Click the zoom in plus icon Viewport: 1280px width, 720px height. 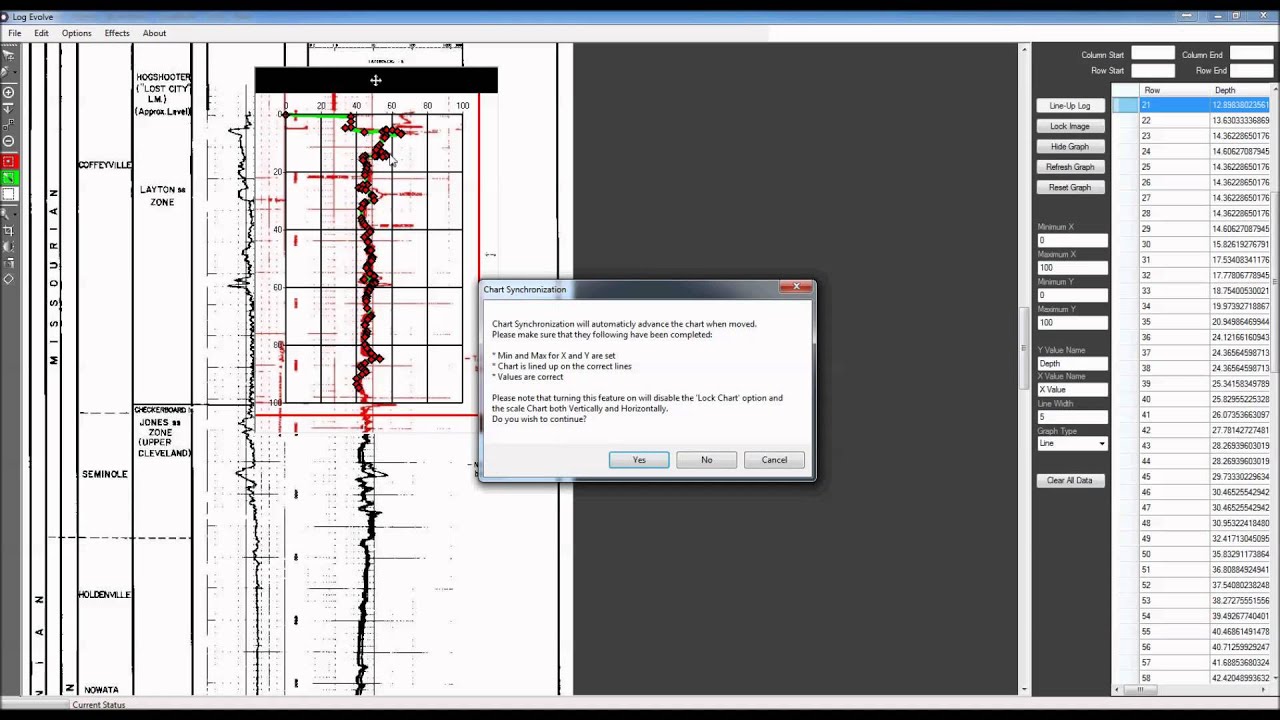(8, 93)
